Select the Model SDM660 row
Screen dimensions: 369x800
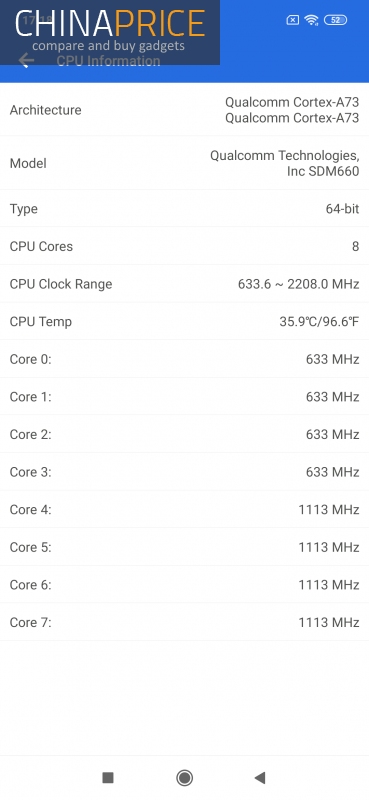click(x=184, y=163)
